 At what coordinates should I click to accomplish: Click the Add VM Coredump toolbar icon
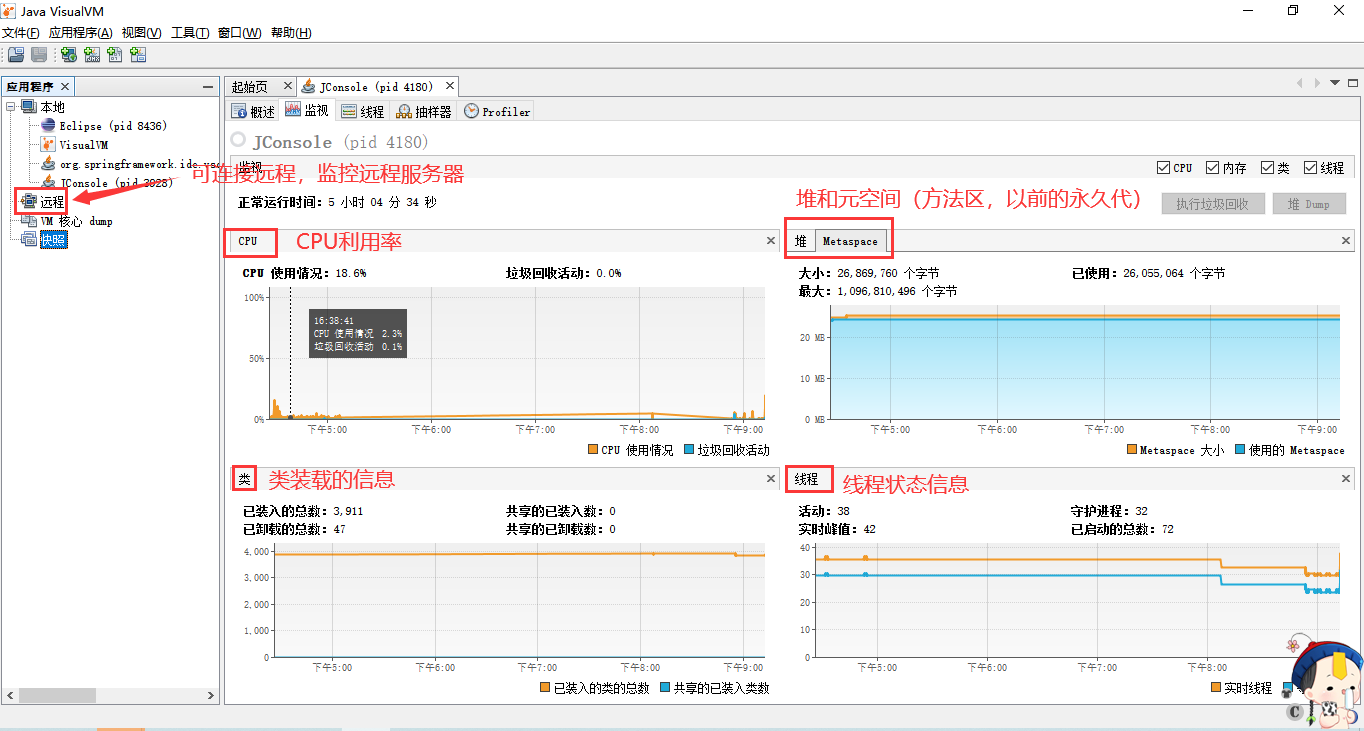point(115,55)
